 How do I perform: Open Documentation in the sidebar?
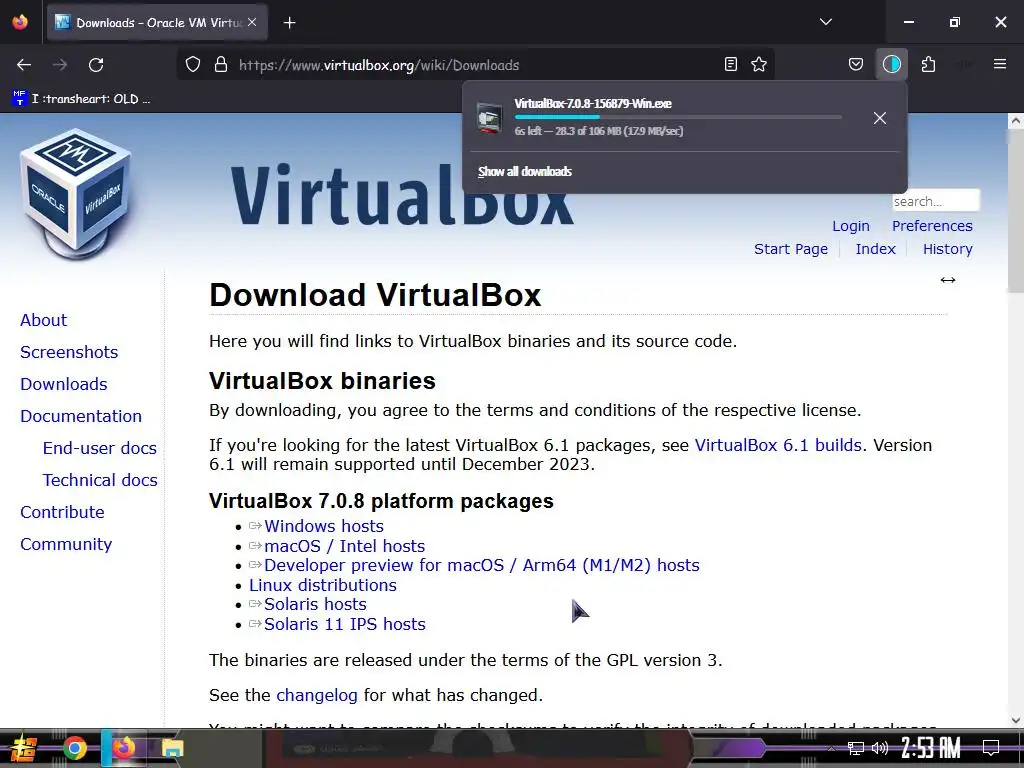click(80, 416)
